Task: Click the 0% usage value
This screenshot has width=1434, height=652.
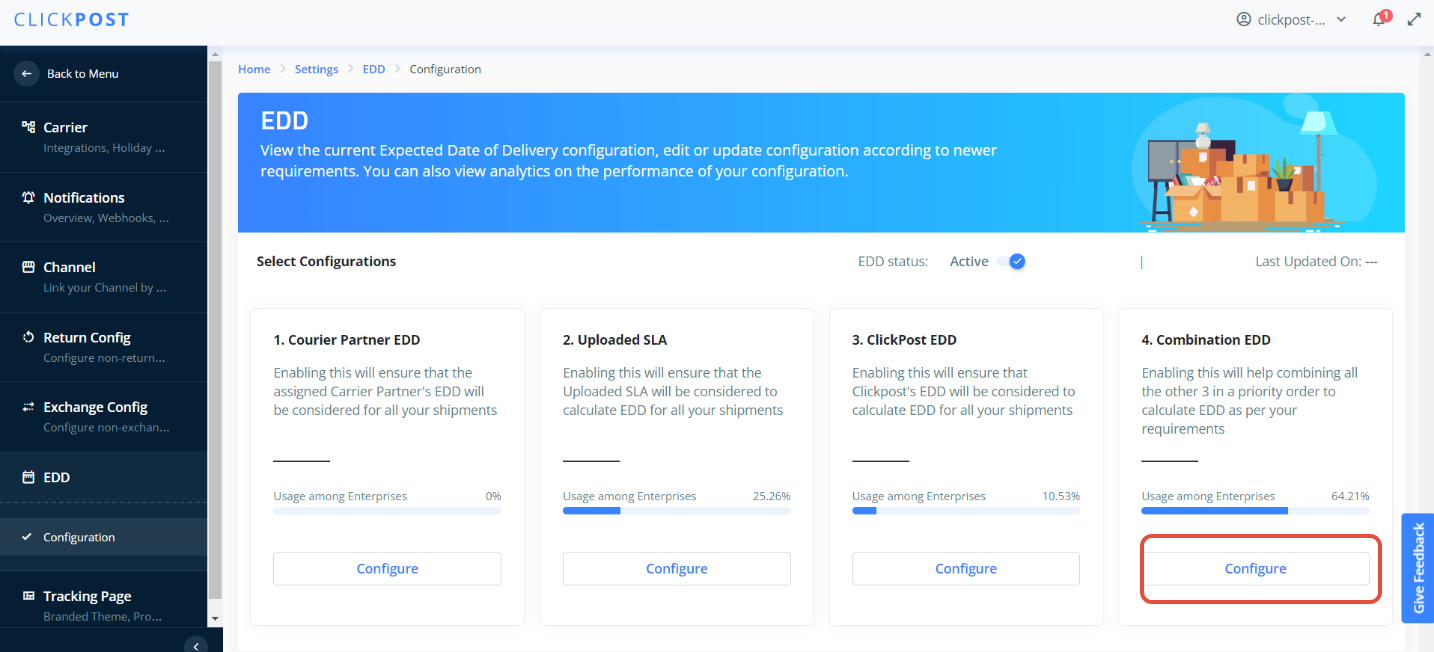Action: 493,496
